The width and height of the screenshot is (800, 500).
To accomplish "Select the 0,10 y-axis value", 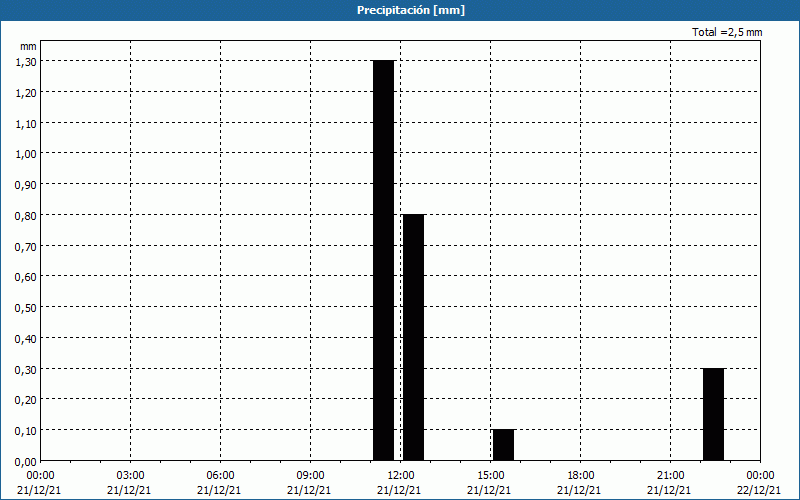I will tap(26, 431).
